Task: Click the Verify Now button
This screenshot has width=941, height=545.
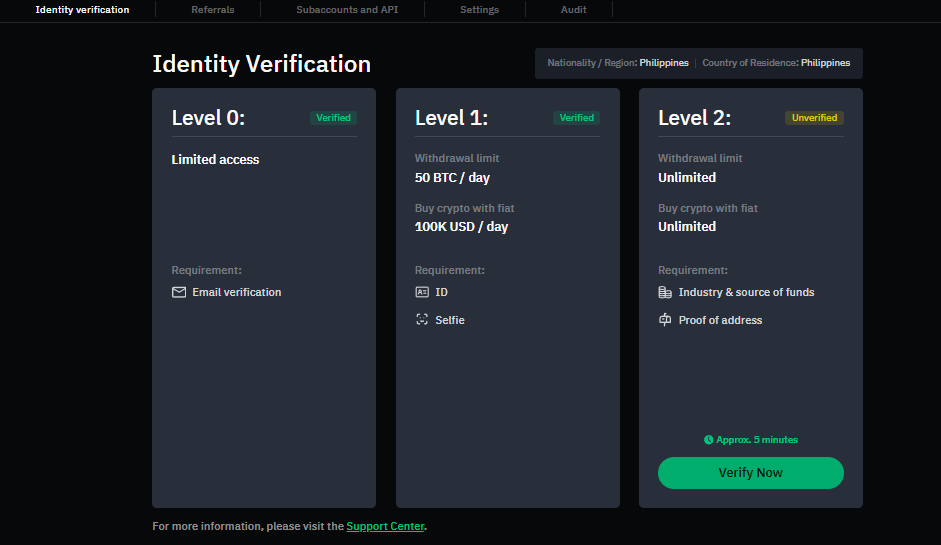Action: 750,472
